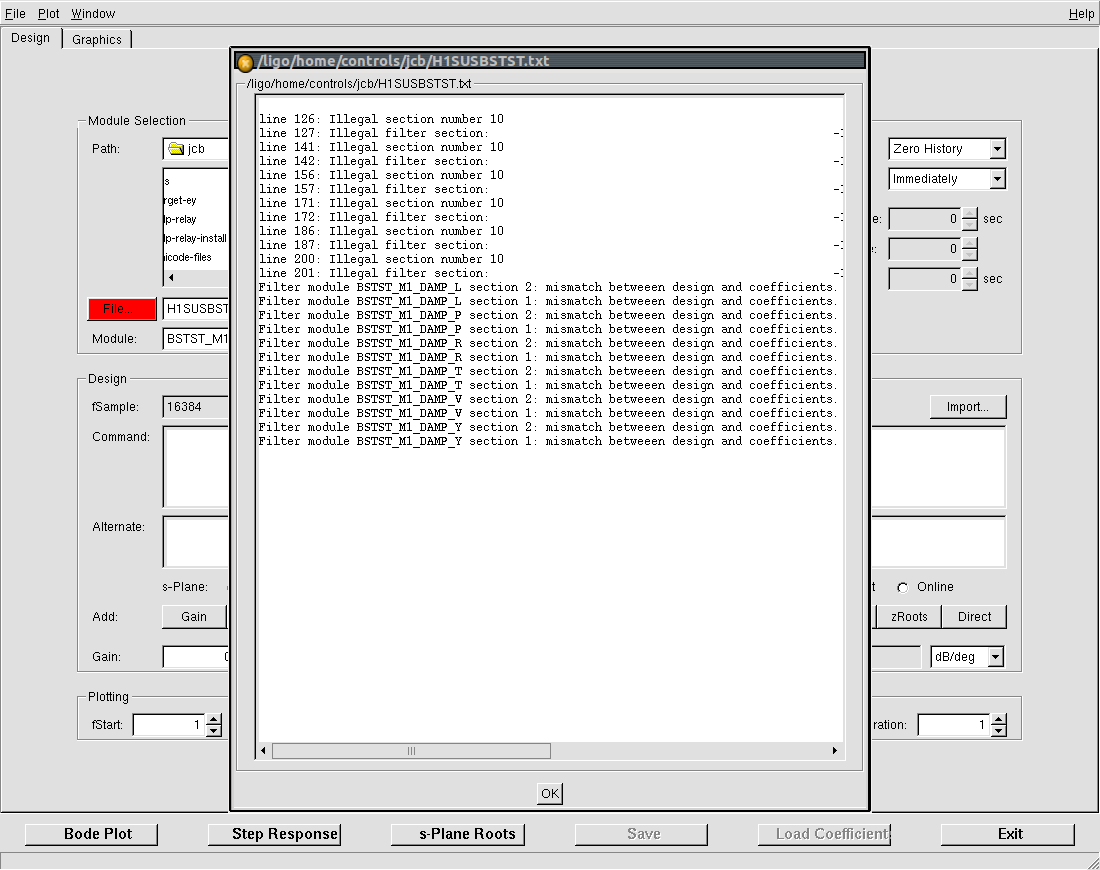
Task: Select icode-files in the directory list
Action: point(188,257)
